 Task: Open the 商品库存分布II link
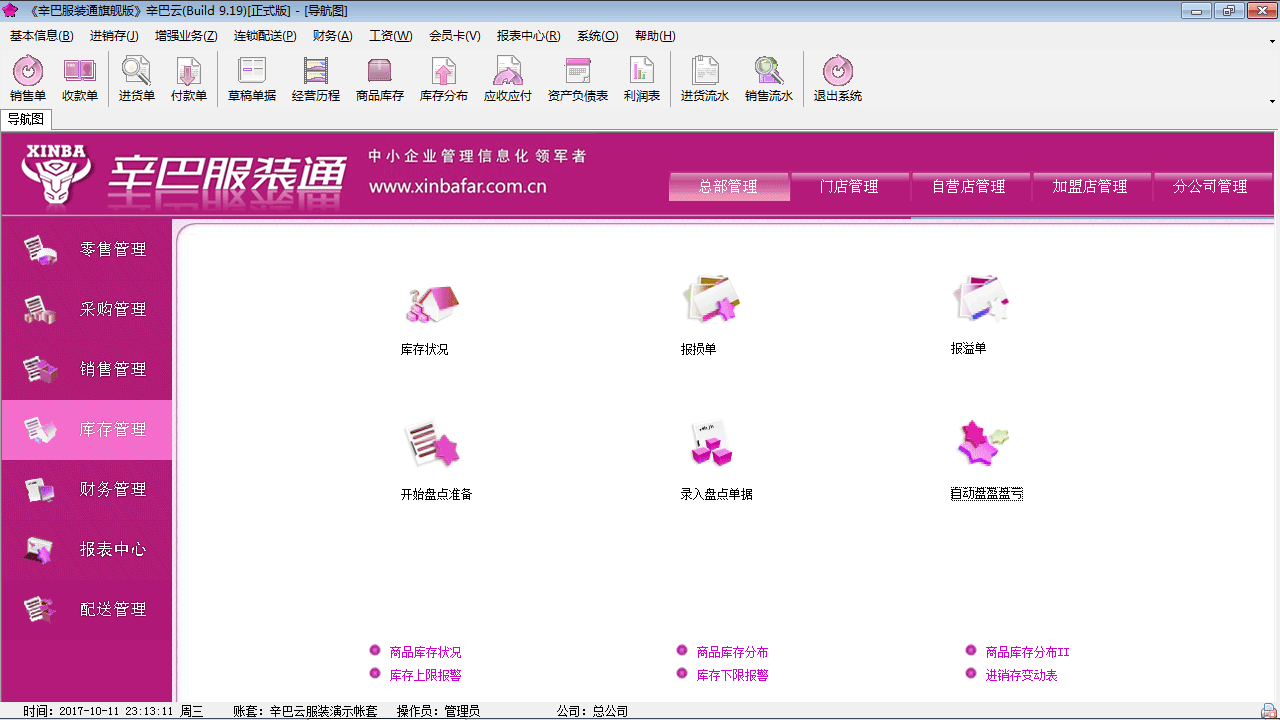(1028, 652)
